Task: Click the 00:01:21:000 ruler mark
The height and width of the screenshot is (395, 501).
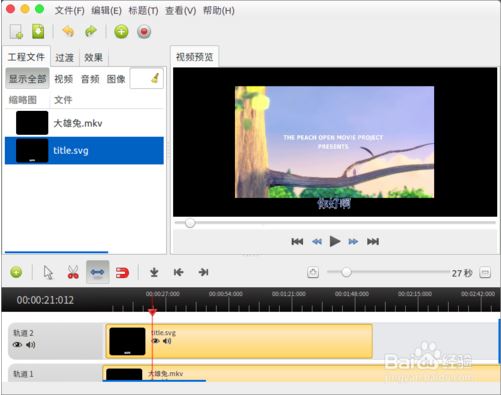Action: 289,294
